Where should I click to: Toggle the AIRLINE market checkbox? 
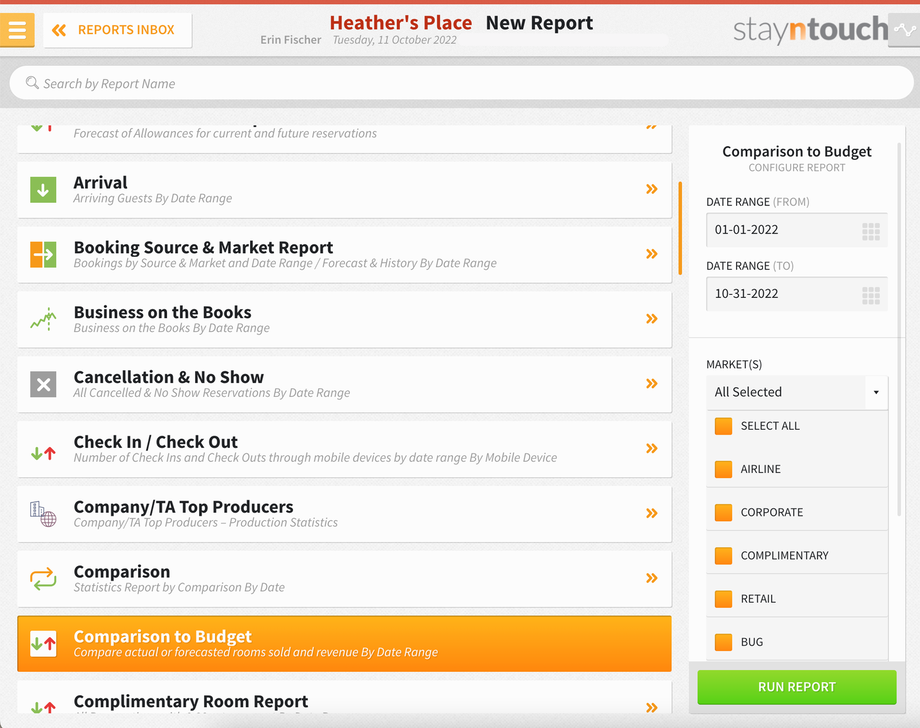click(723, 469)
